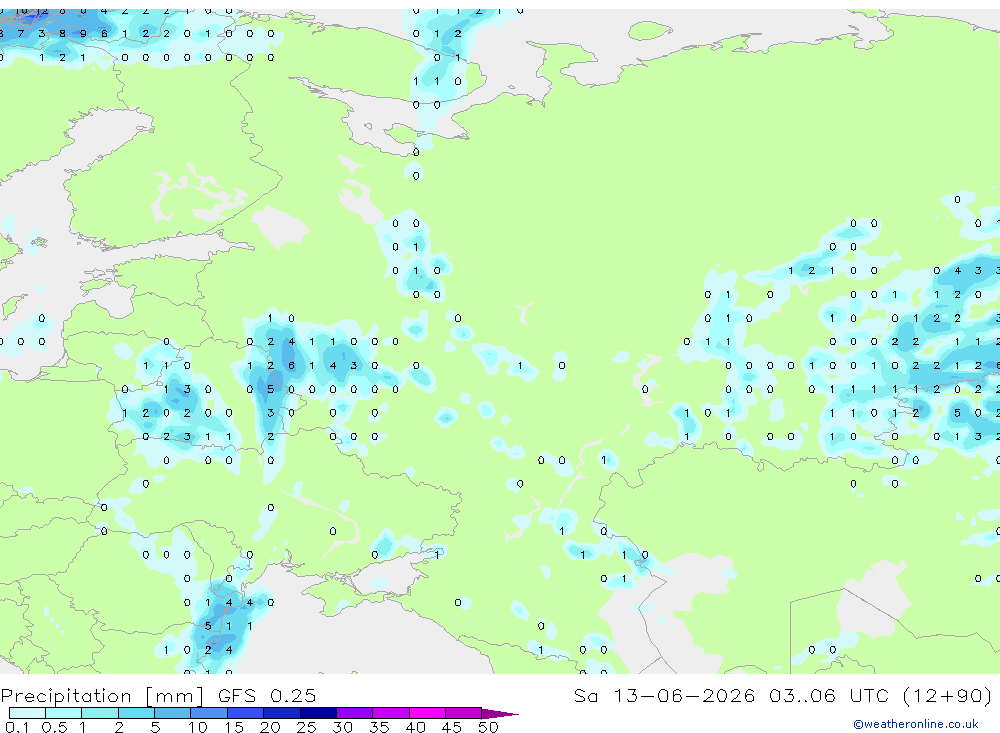This screenshot has height=733, width=1000.
Task: Pick the 0.5–1 mm legend swatch
Action: pos(64,713)
